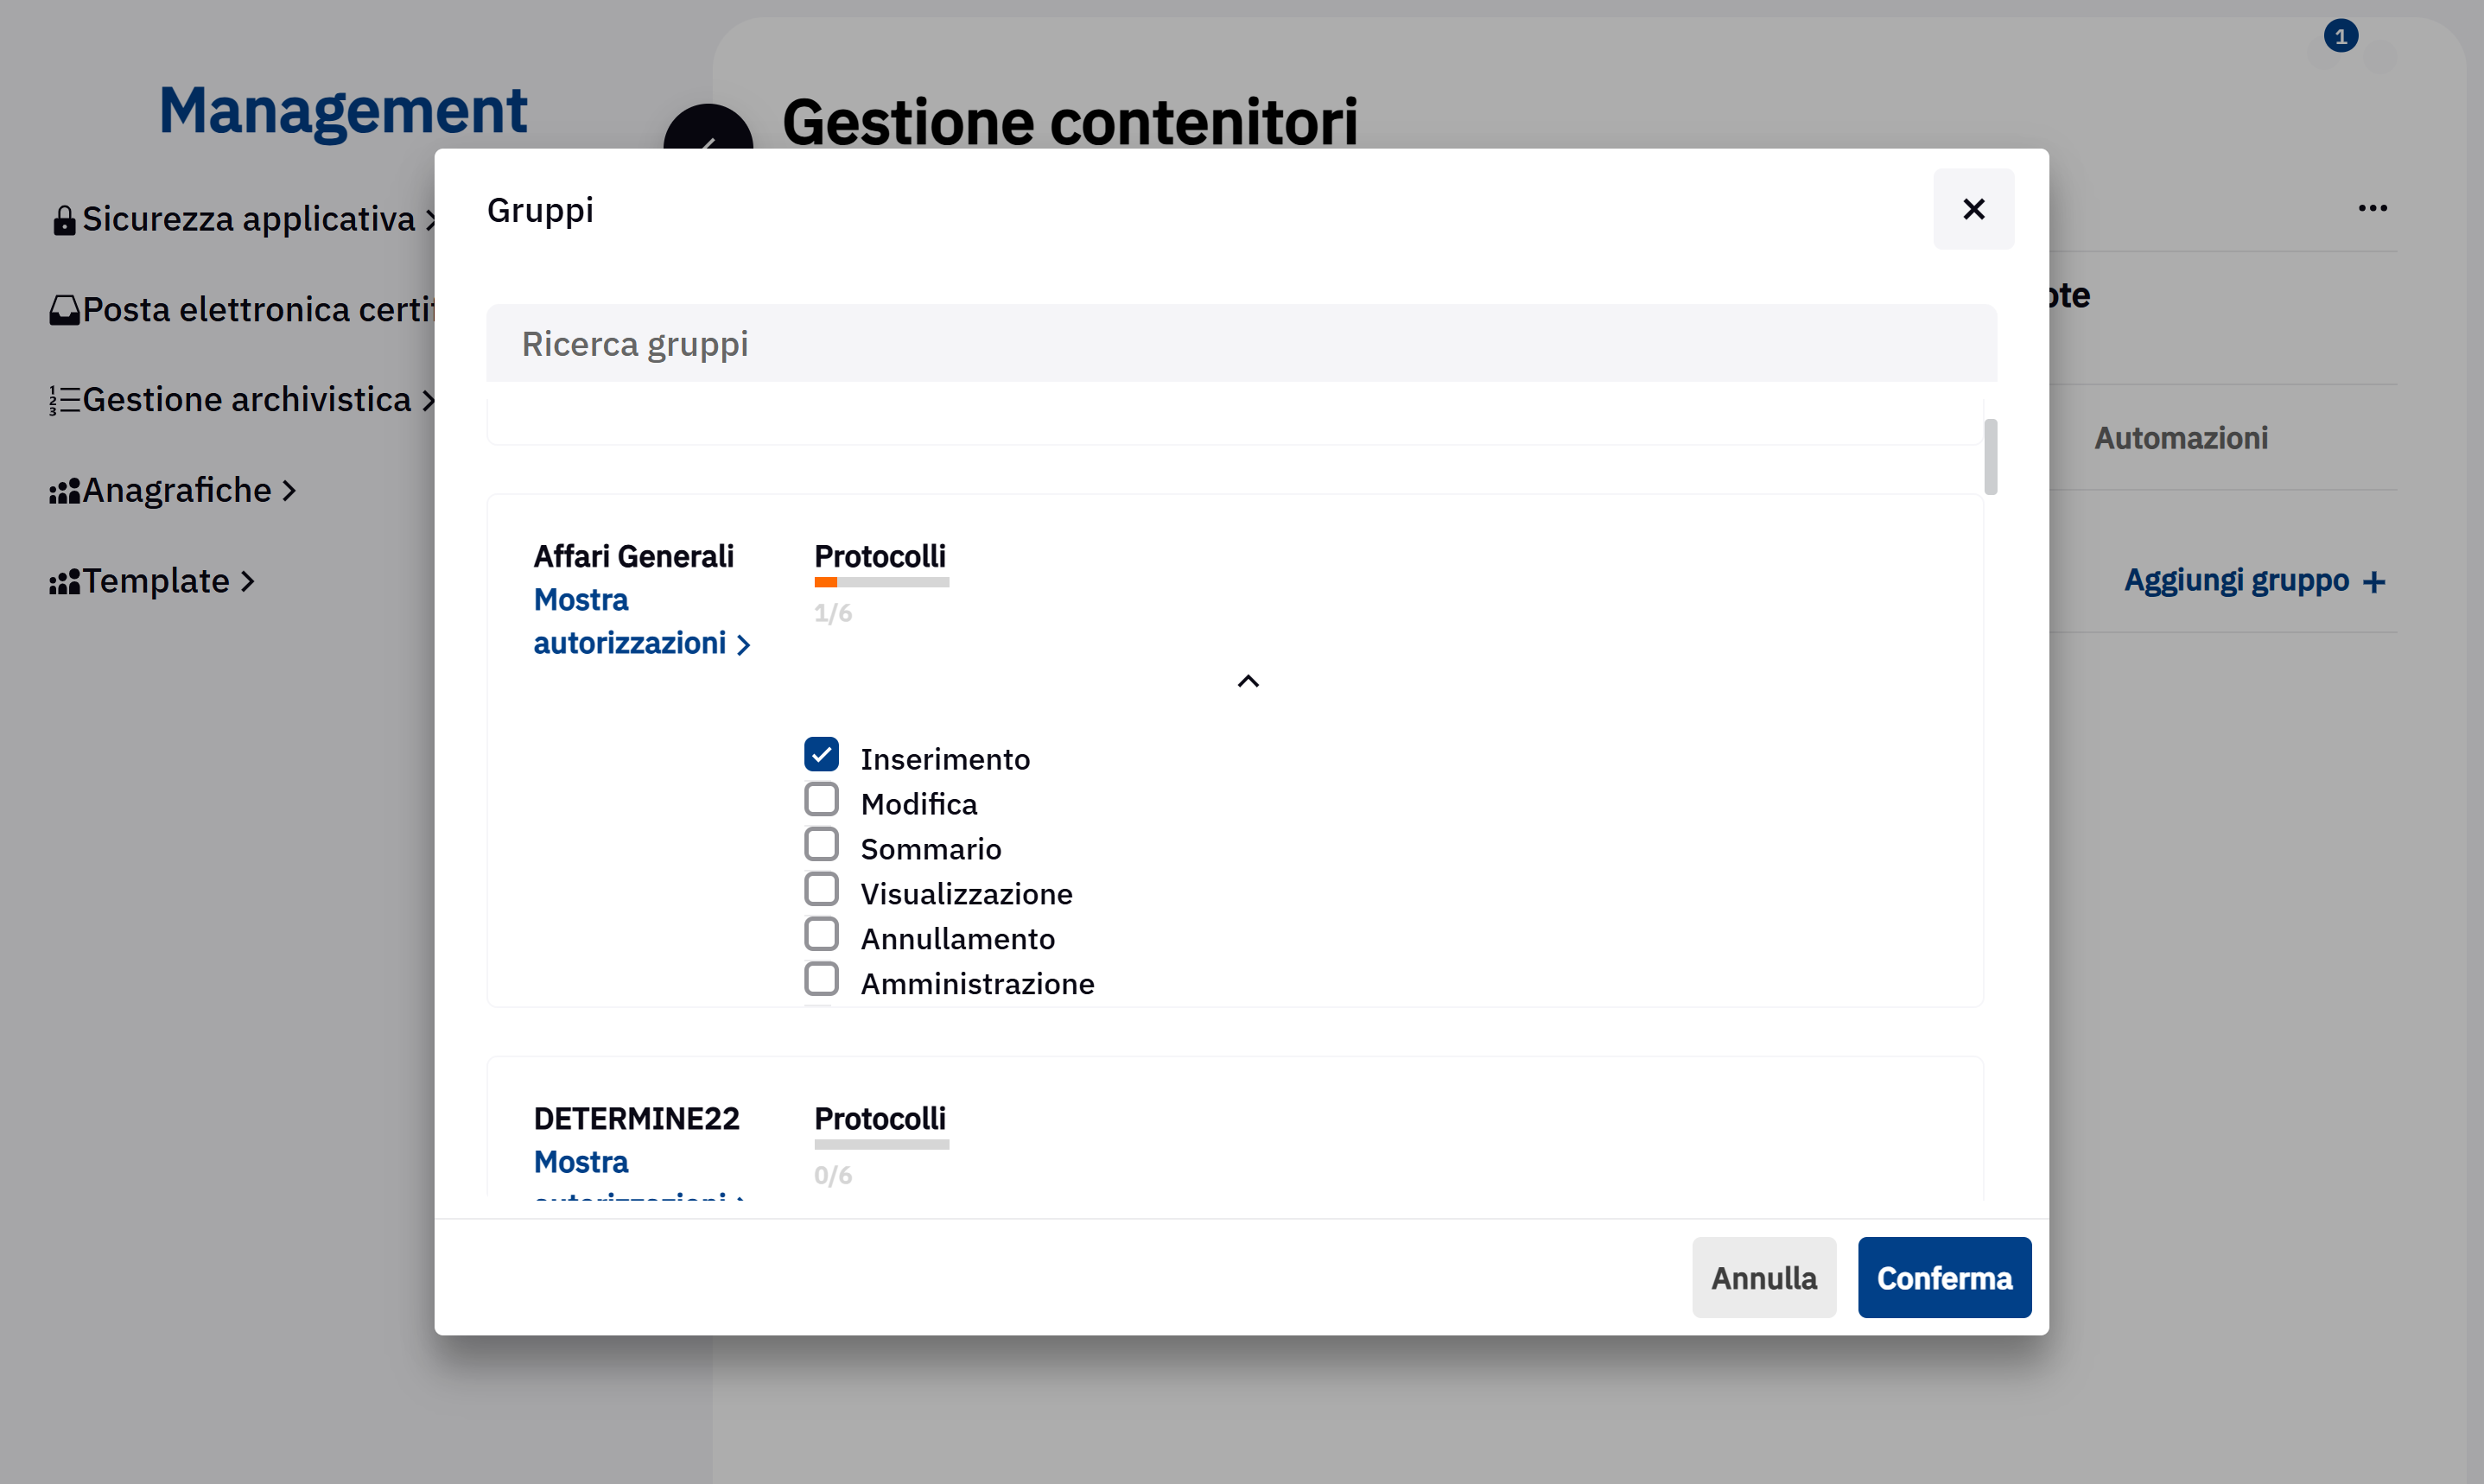Click the DETERMINE22 Protocolli progress bar
Viewport: 2484px width, 1484px height.
tap(881, 1144)
